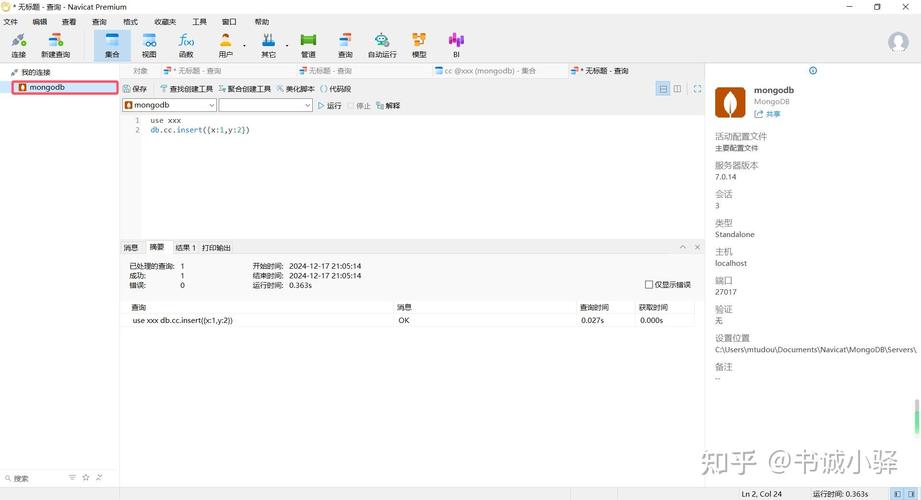
Task: Select the 视图 (View) toolbar icon
Action: pyautogui.click(x=149, y=45)
